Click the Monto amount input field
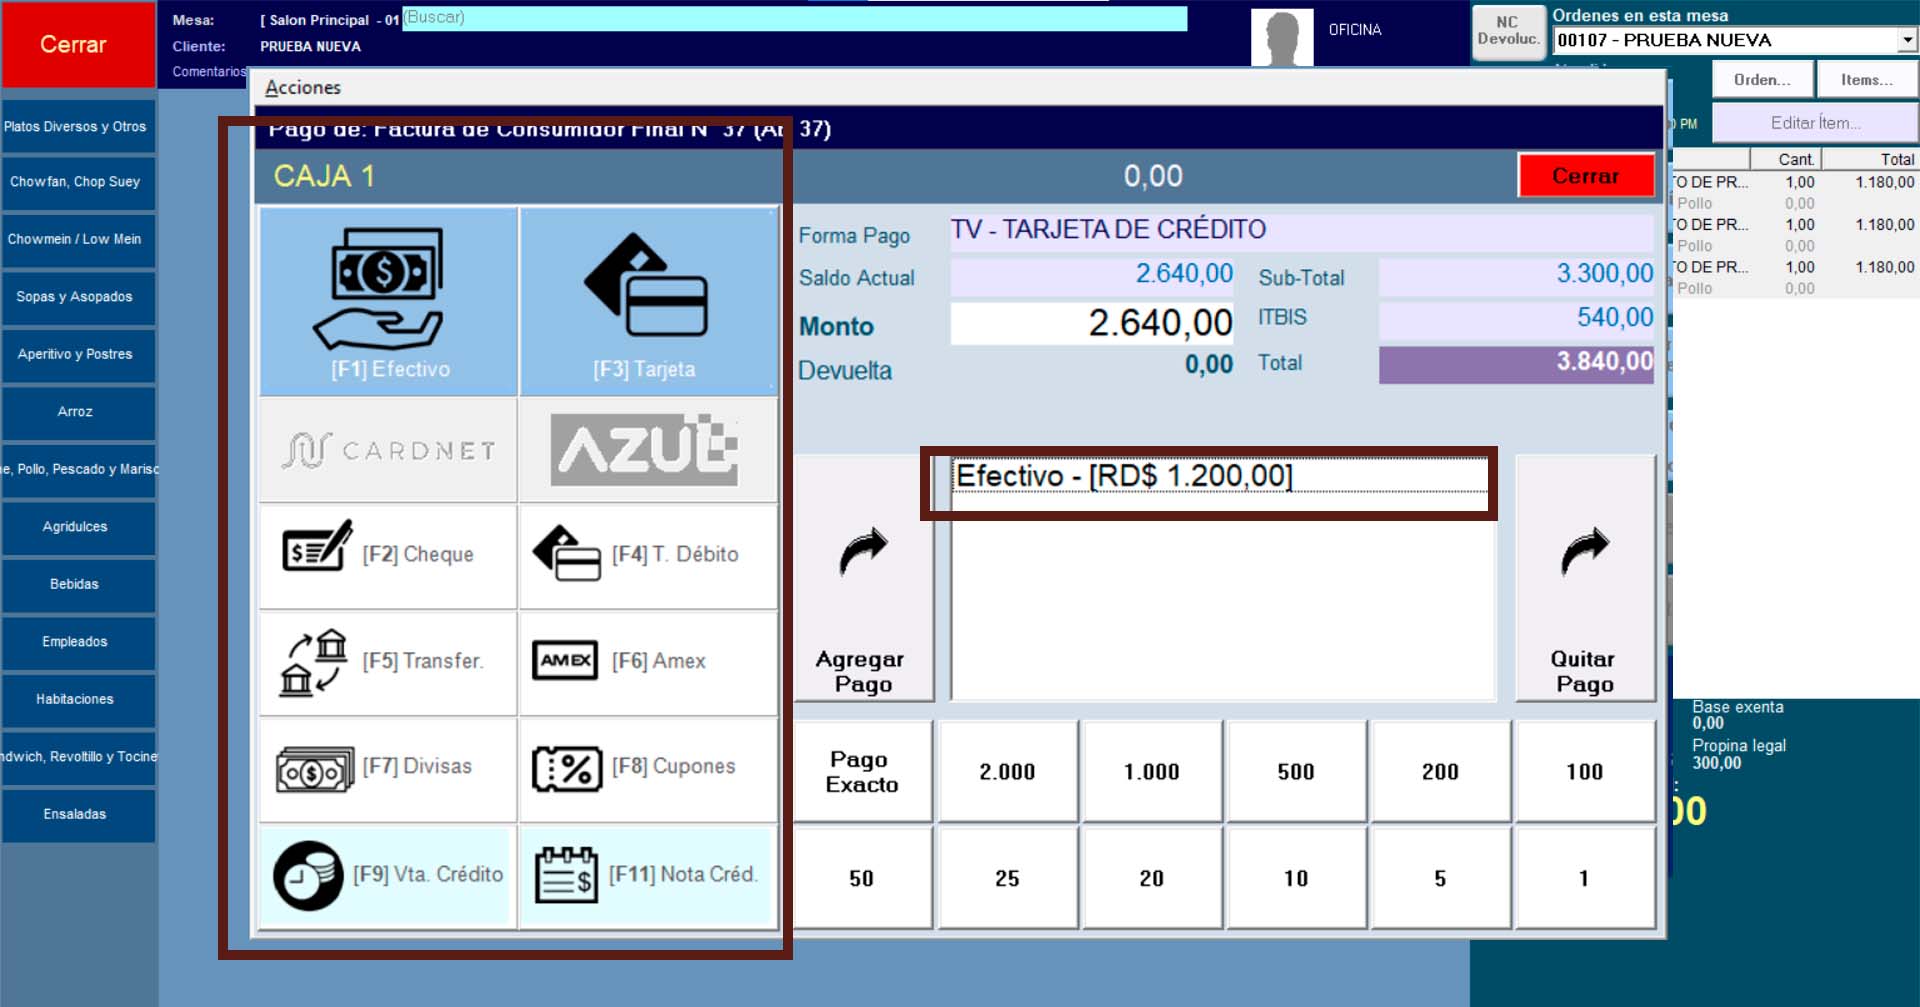1920x1007 pixels. click(x=1092, y=324)
